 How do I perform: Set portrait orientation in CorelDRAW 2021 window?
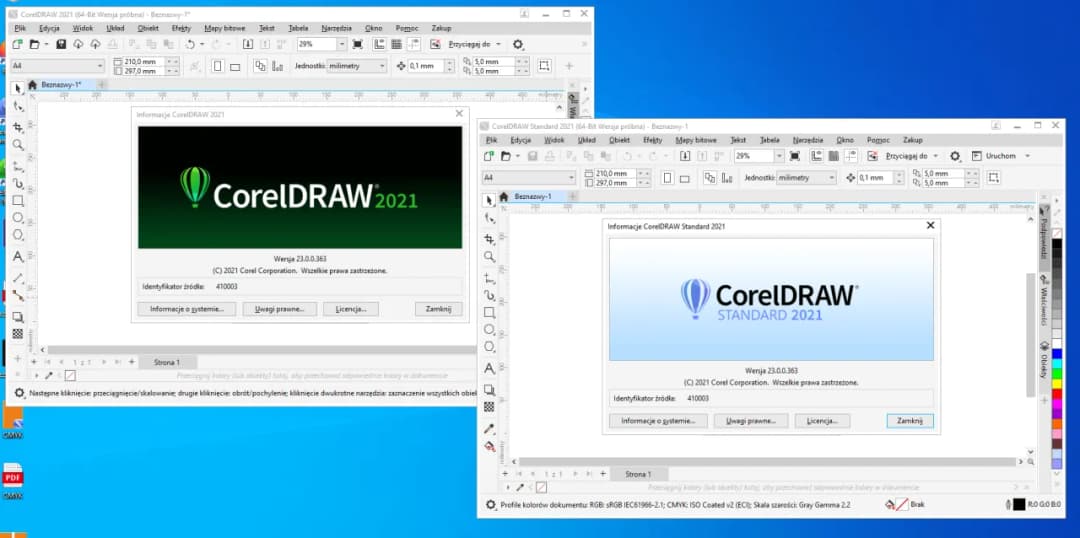(x=217, y=66)
